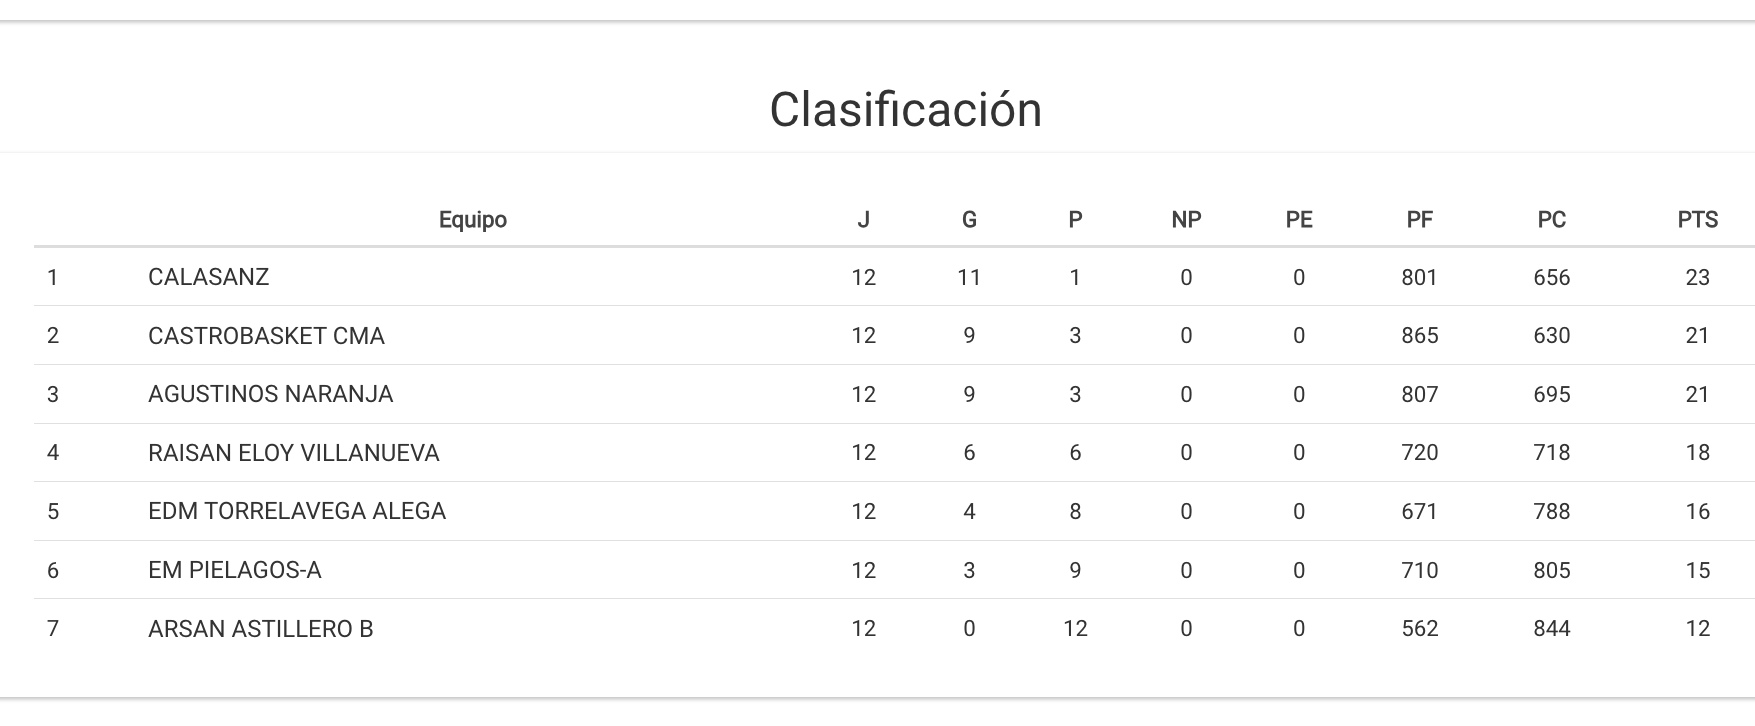Open the ARSAN ASTILLERO B team entry
Image resolution: width=1755 pixels, height=726 pixels.
260,629
